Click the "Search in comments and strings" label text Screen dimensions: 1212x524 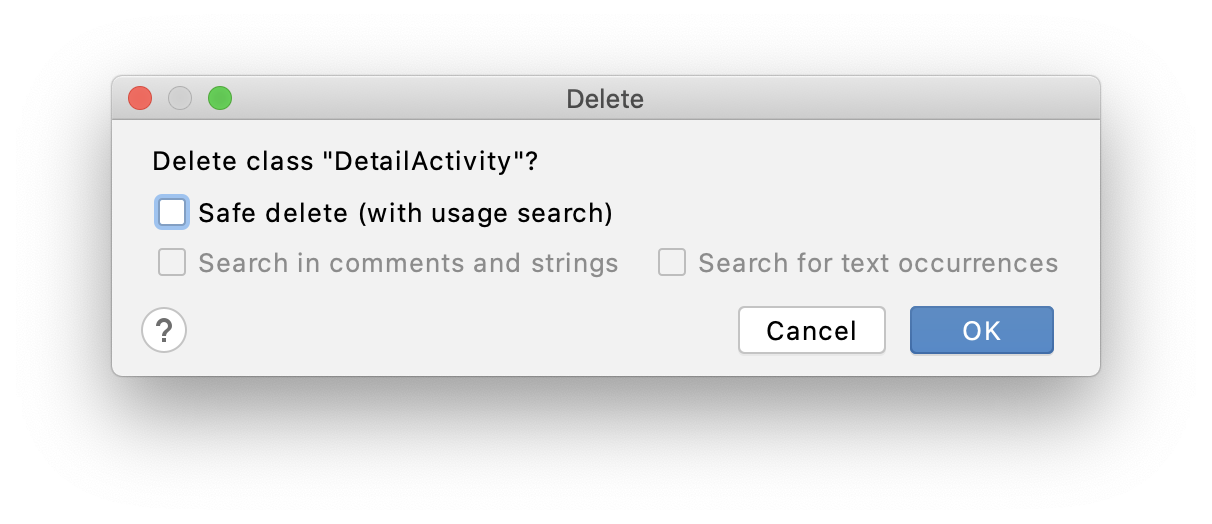408,264
